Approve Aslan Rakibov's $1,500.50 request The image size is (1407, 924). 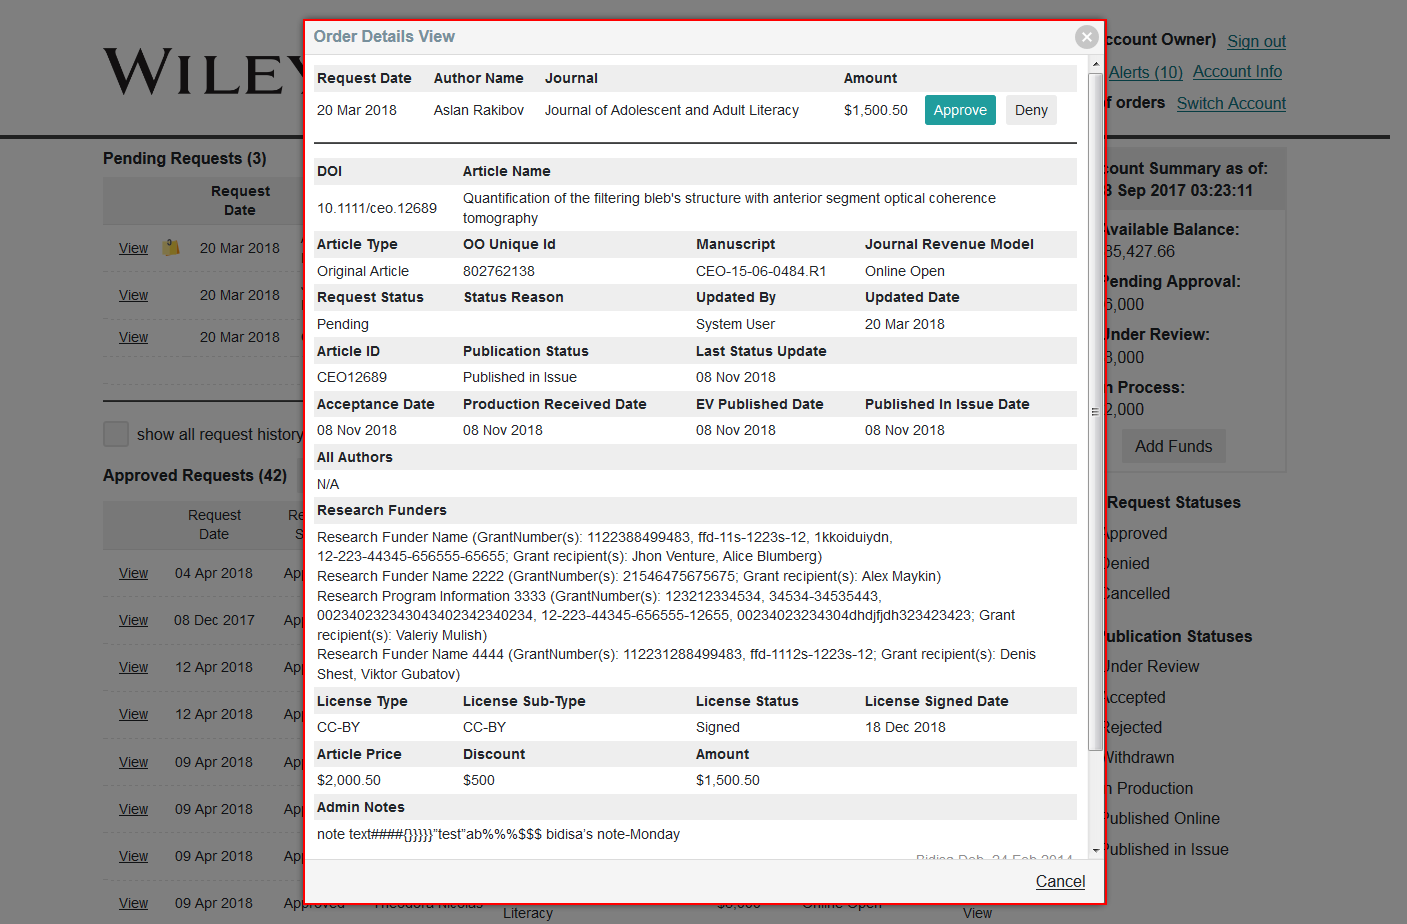click(x=959, y=110)
